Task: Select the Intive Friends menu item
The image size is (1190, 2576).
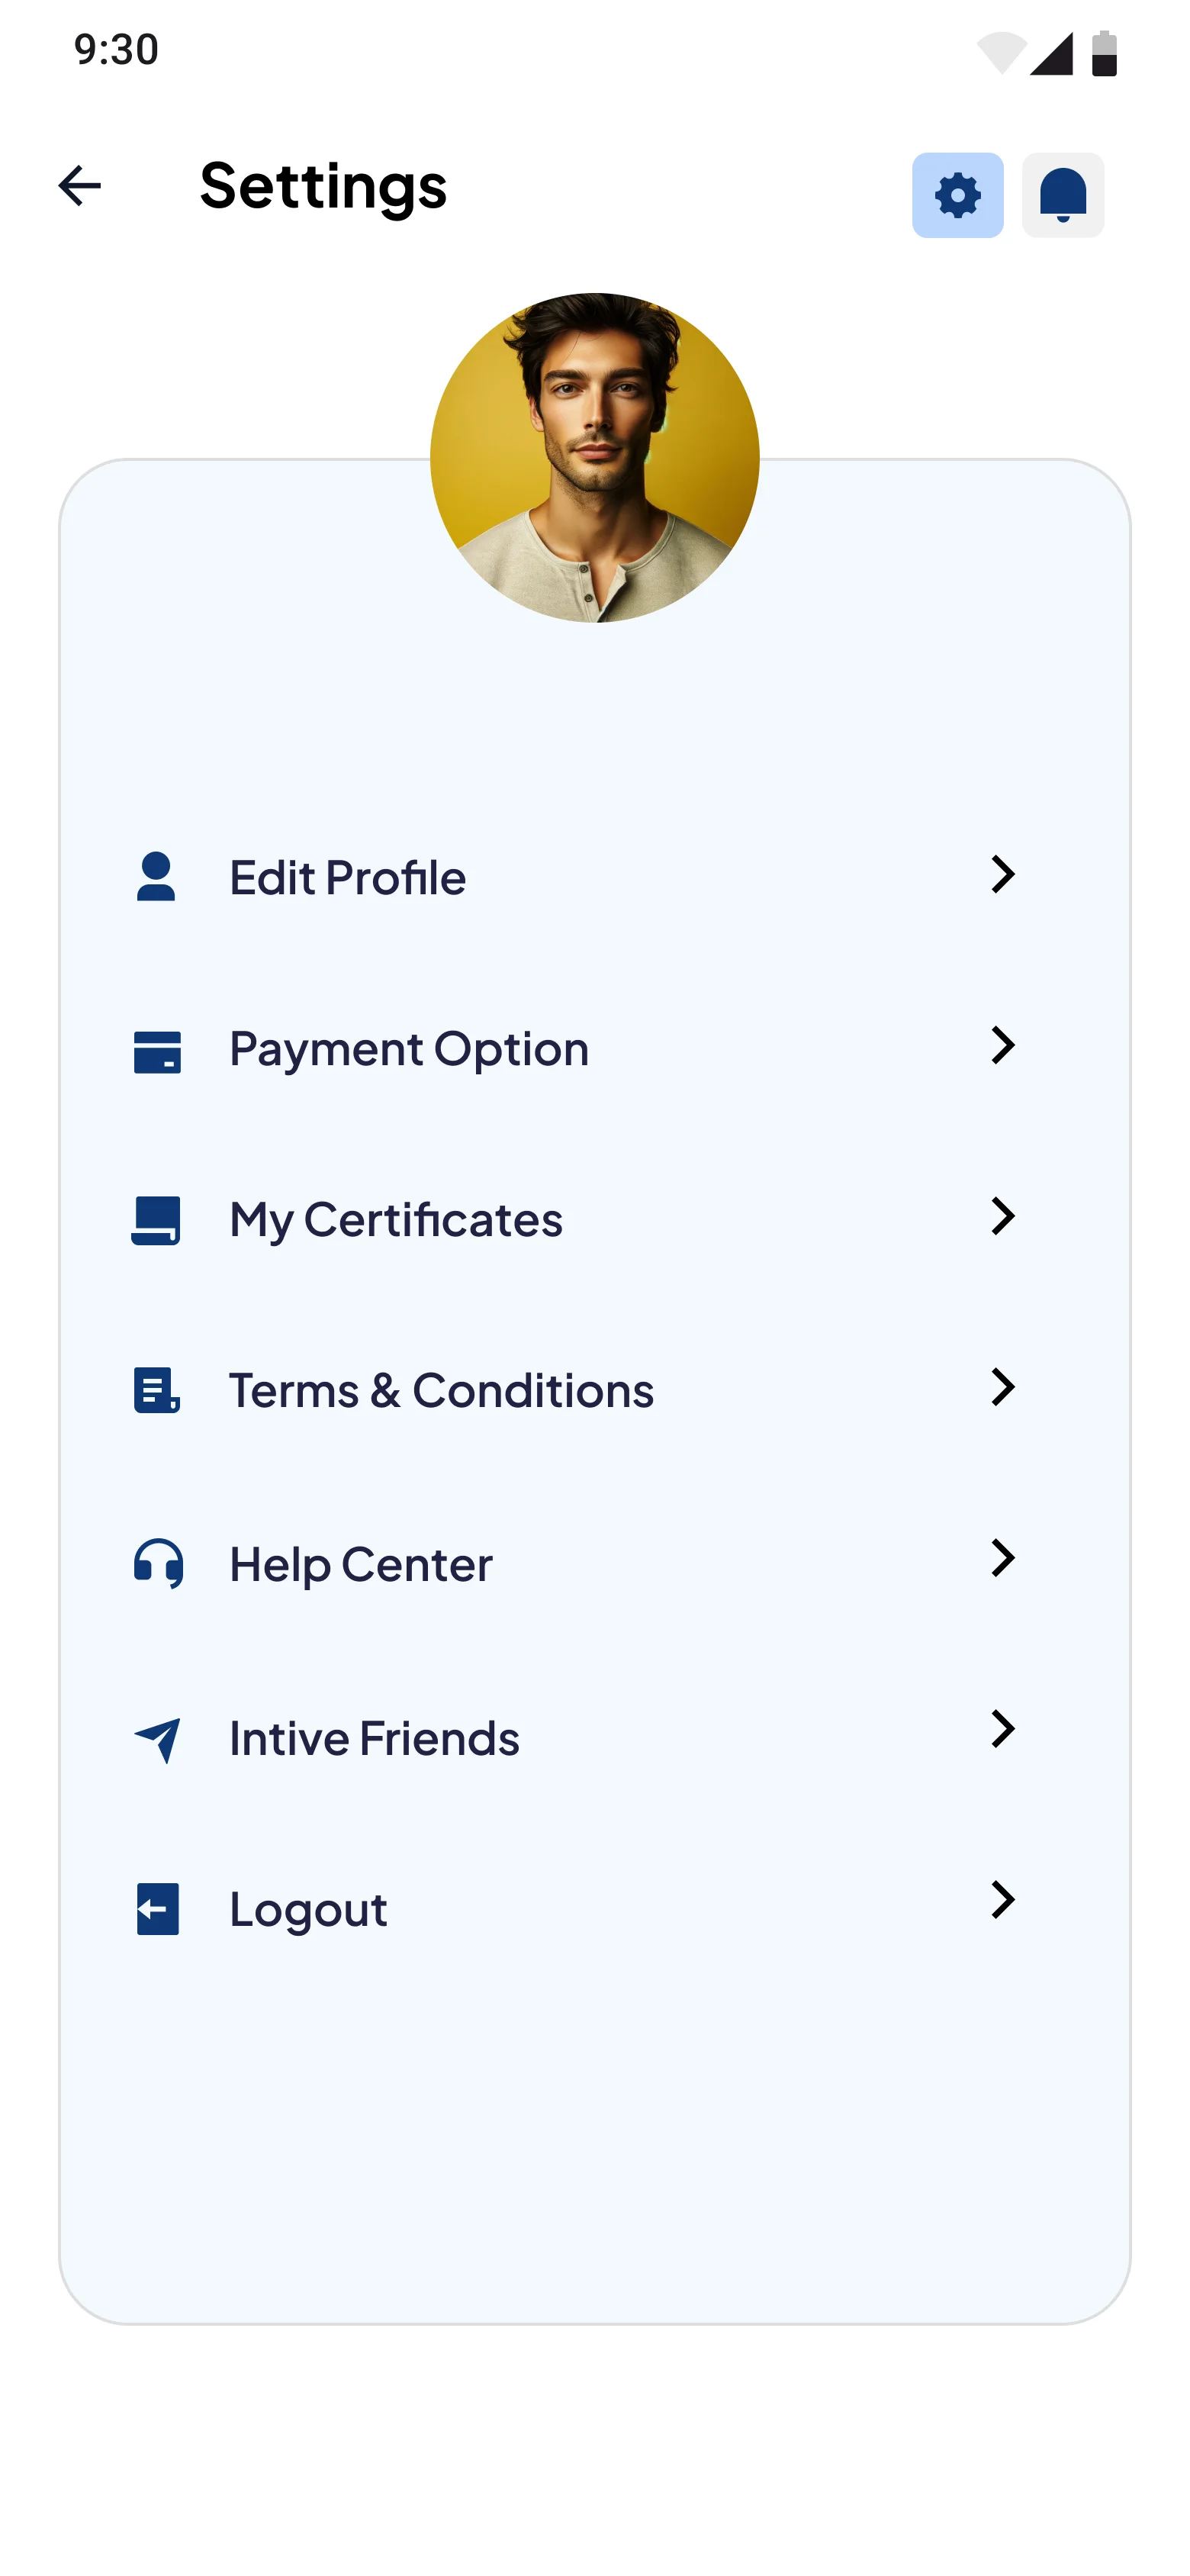Action: click(374, 1738)
